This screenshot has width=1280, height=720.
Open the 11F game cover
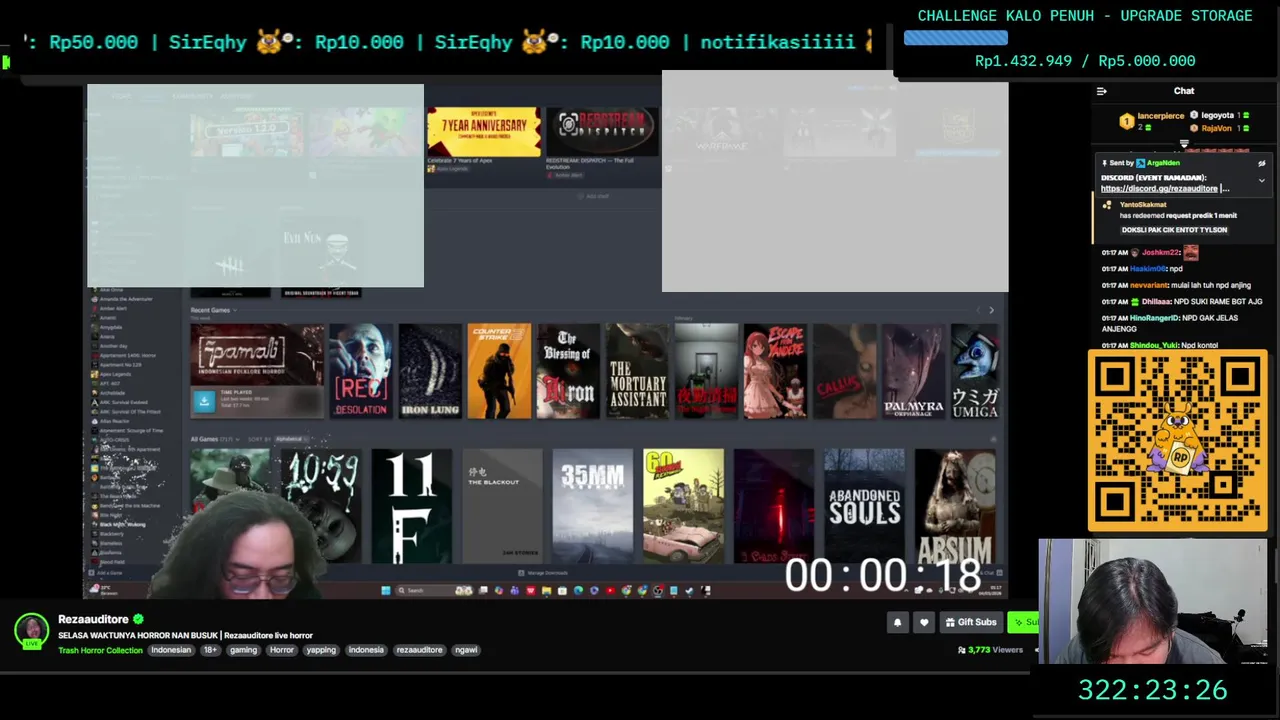tap(411, 506)
